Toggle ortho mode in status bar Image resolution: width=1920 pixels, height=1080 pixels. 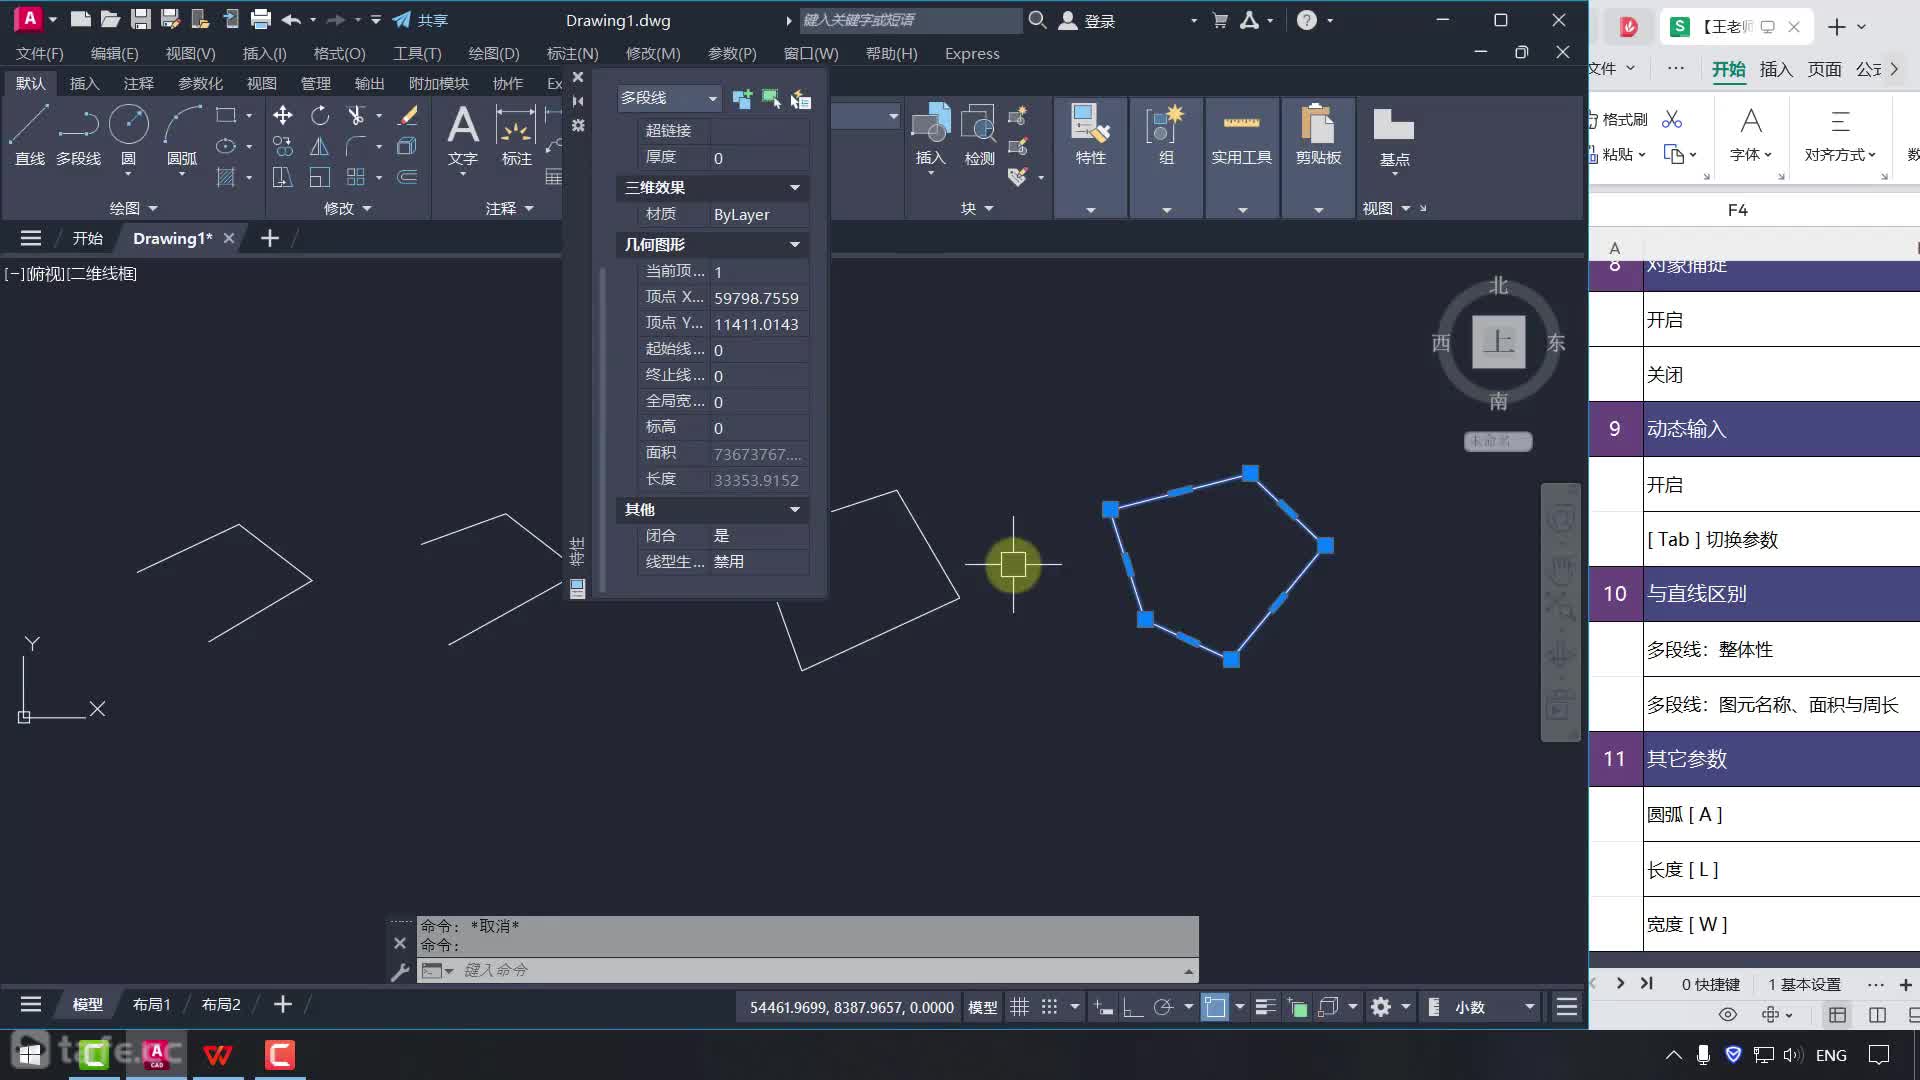click(x=1133, y=1007)
